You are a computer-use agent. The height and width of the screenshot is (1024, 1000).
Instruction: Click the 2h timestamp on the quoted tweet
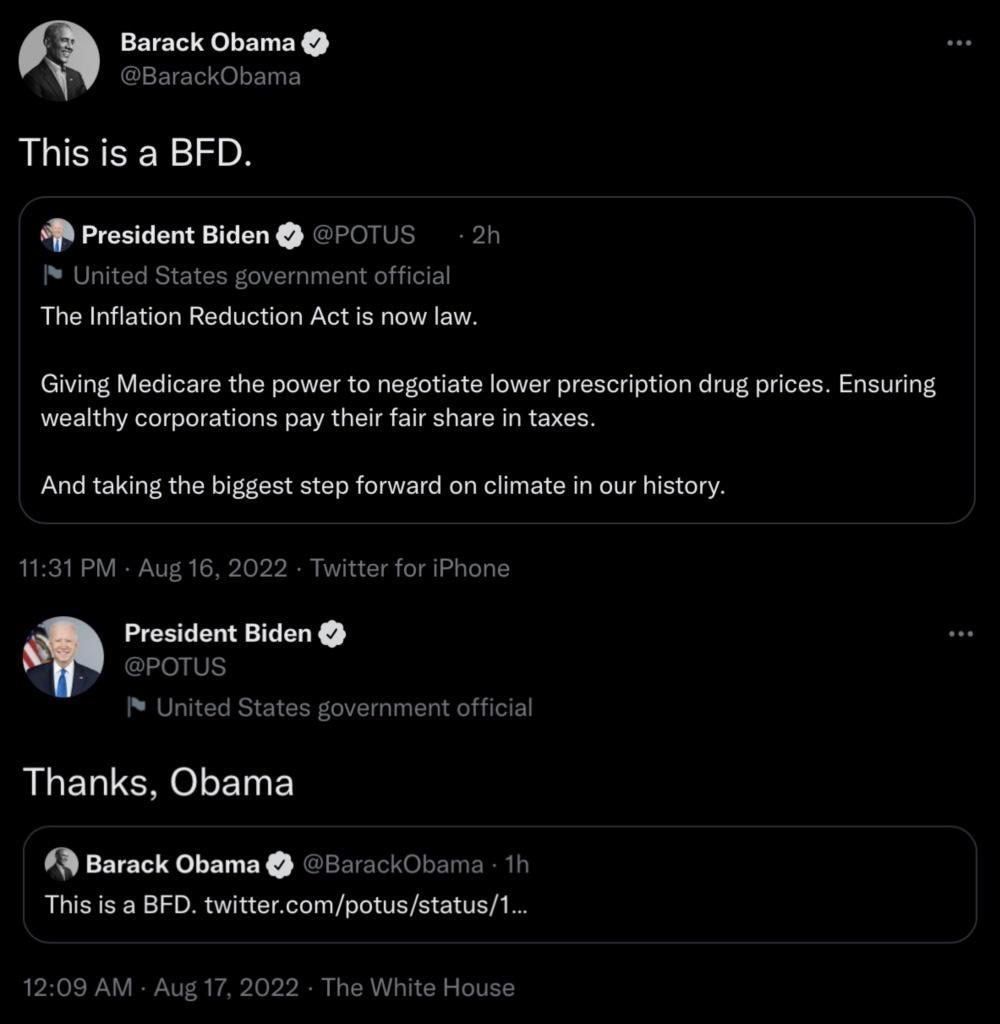coord(487,235)
